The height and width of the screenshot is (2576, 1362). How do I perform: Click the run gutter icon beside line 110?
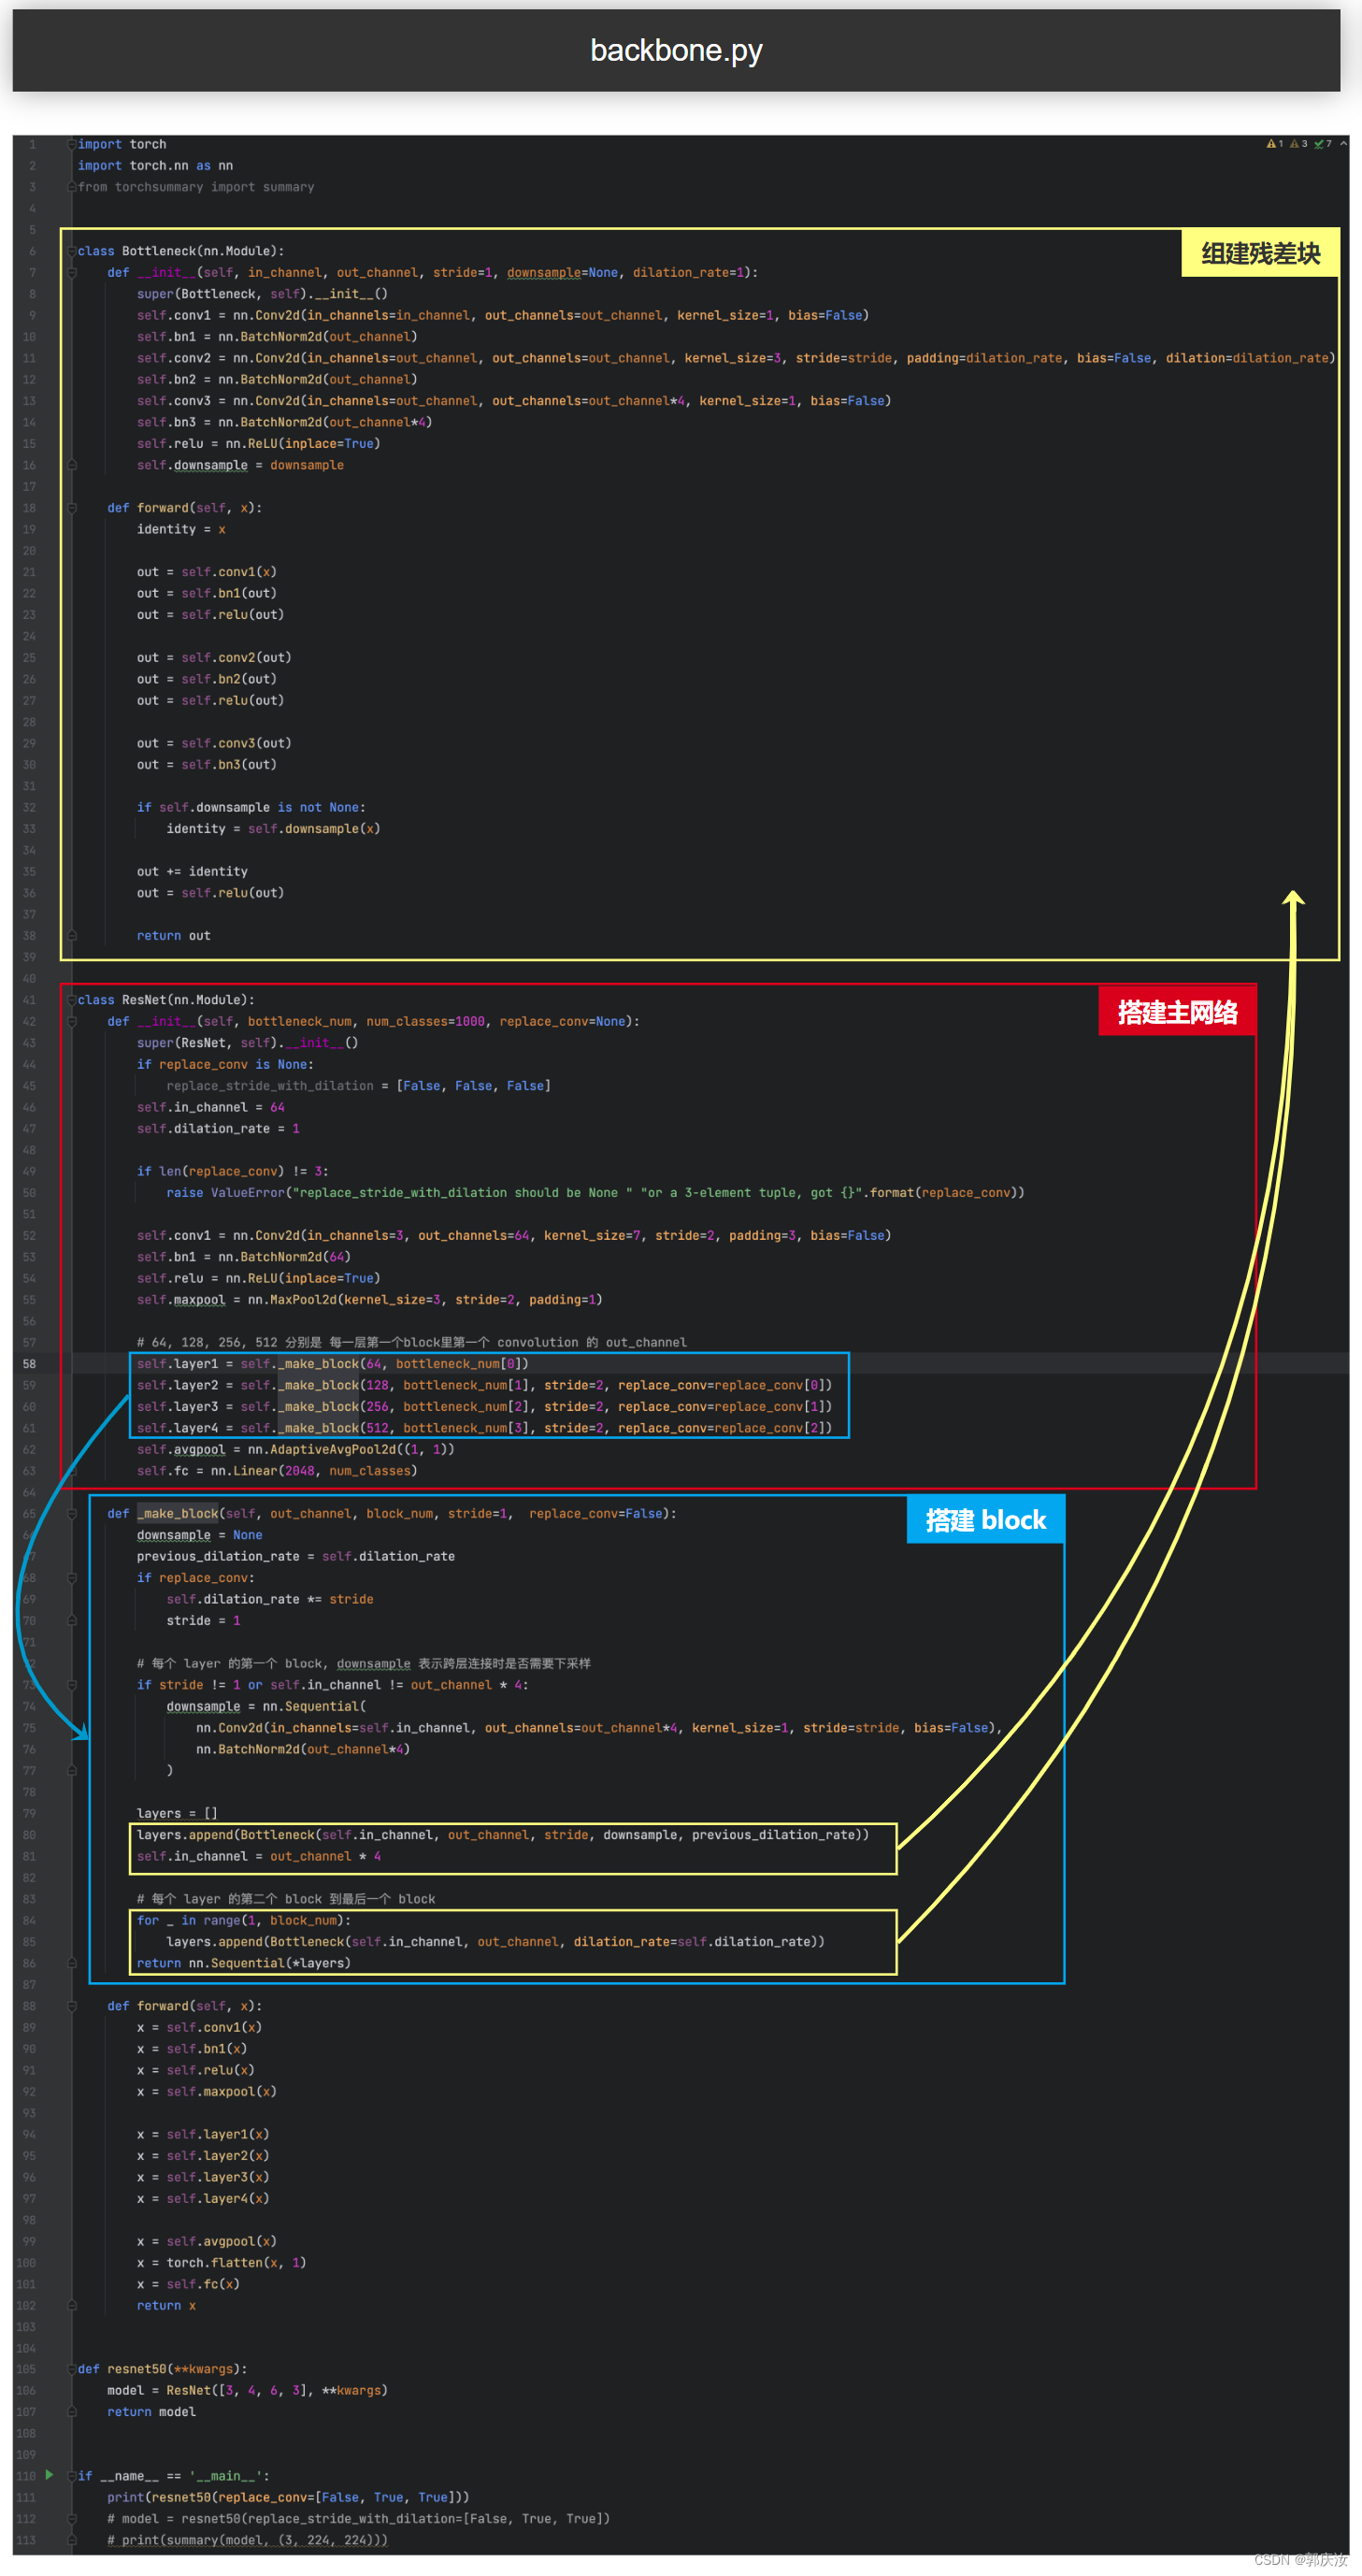pyautogui.click(x=49, y=2475)
